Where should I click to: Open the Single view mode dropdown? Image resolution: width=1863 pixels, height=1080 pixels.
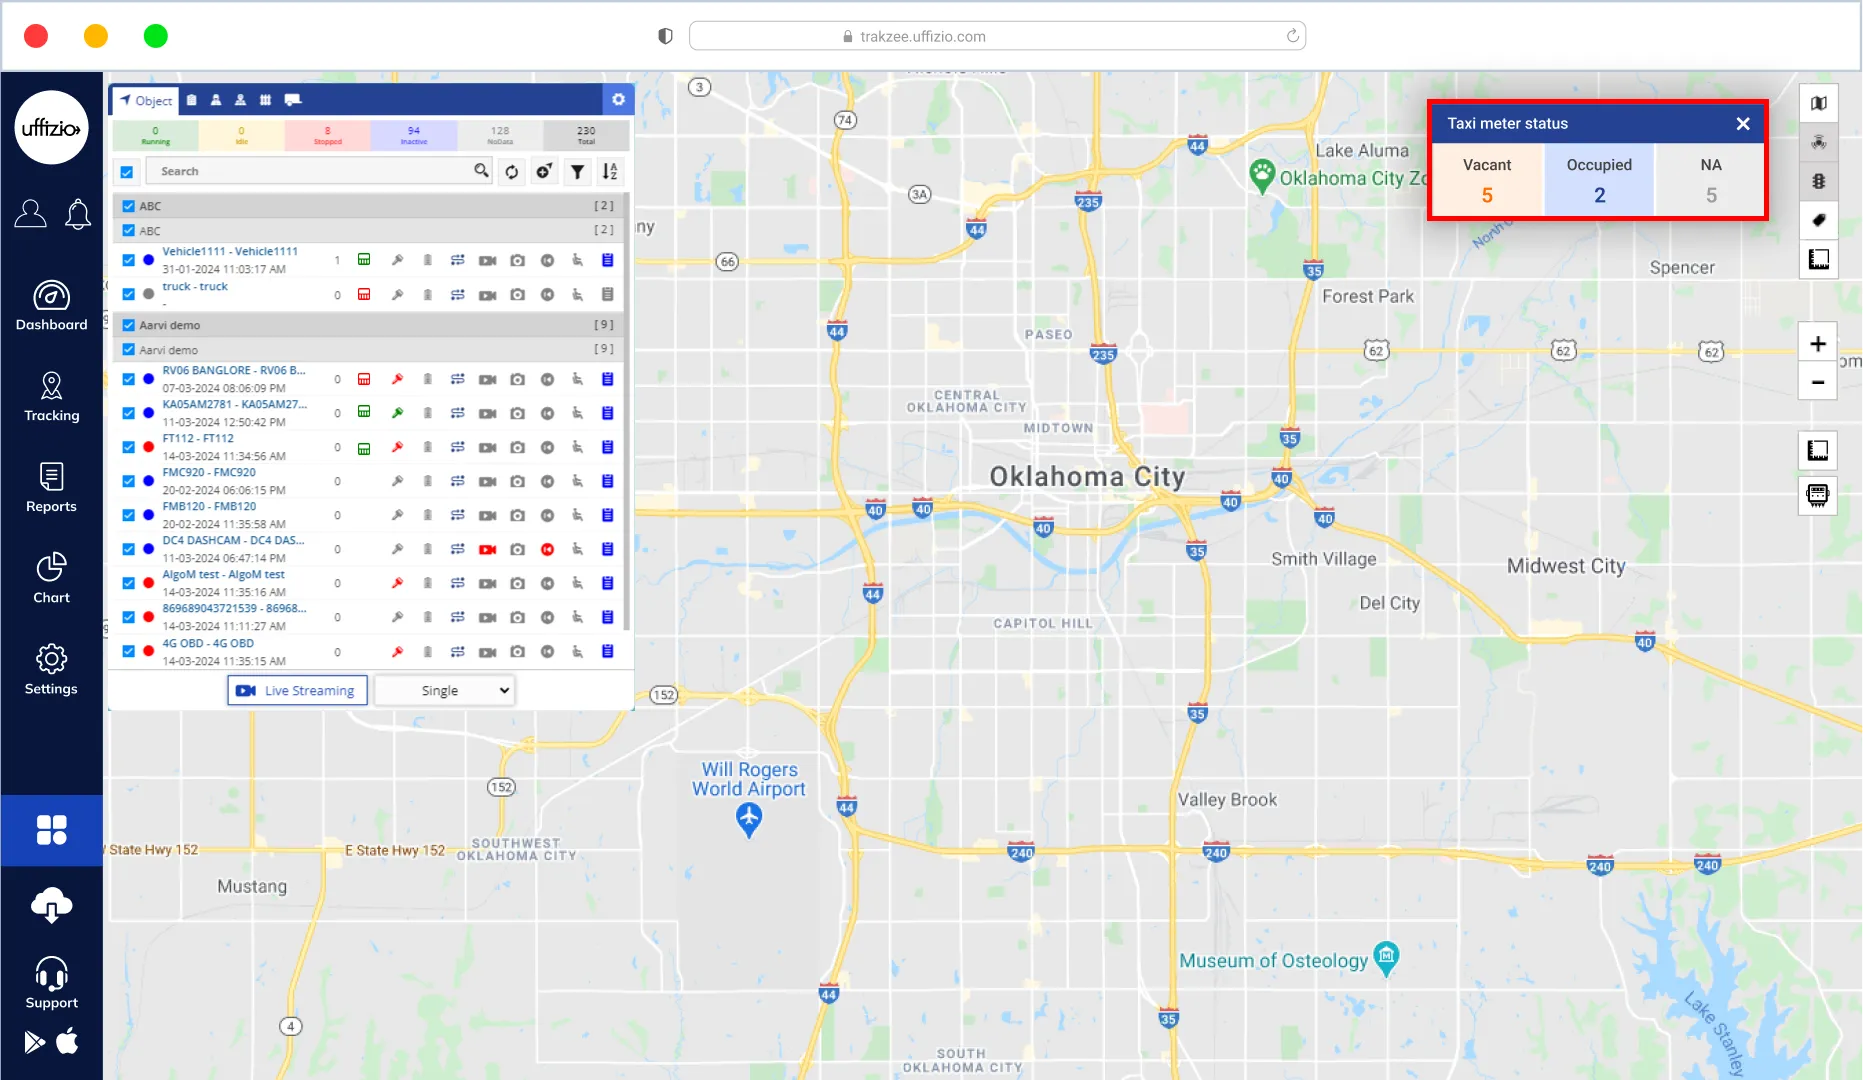pyautogui.click(x=445, y=691)
